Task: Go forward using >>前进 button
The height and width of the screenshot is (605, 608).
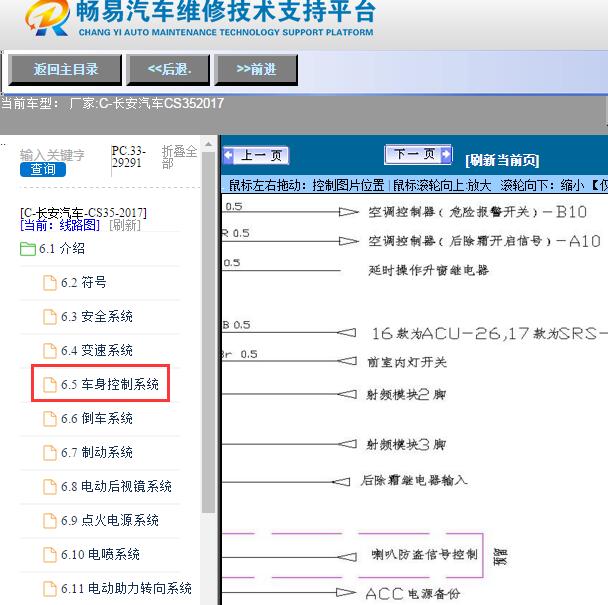Action: [256, 70]
